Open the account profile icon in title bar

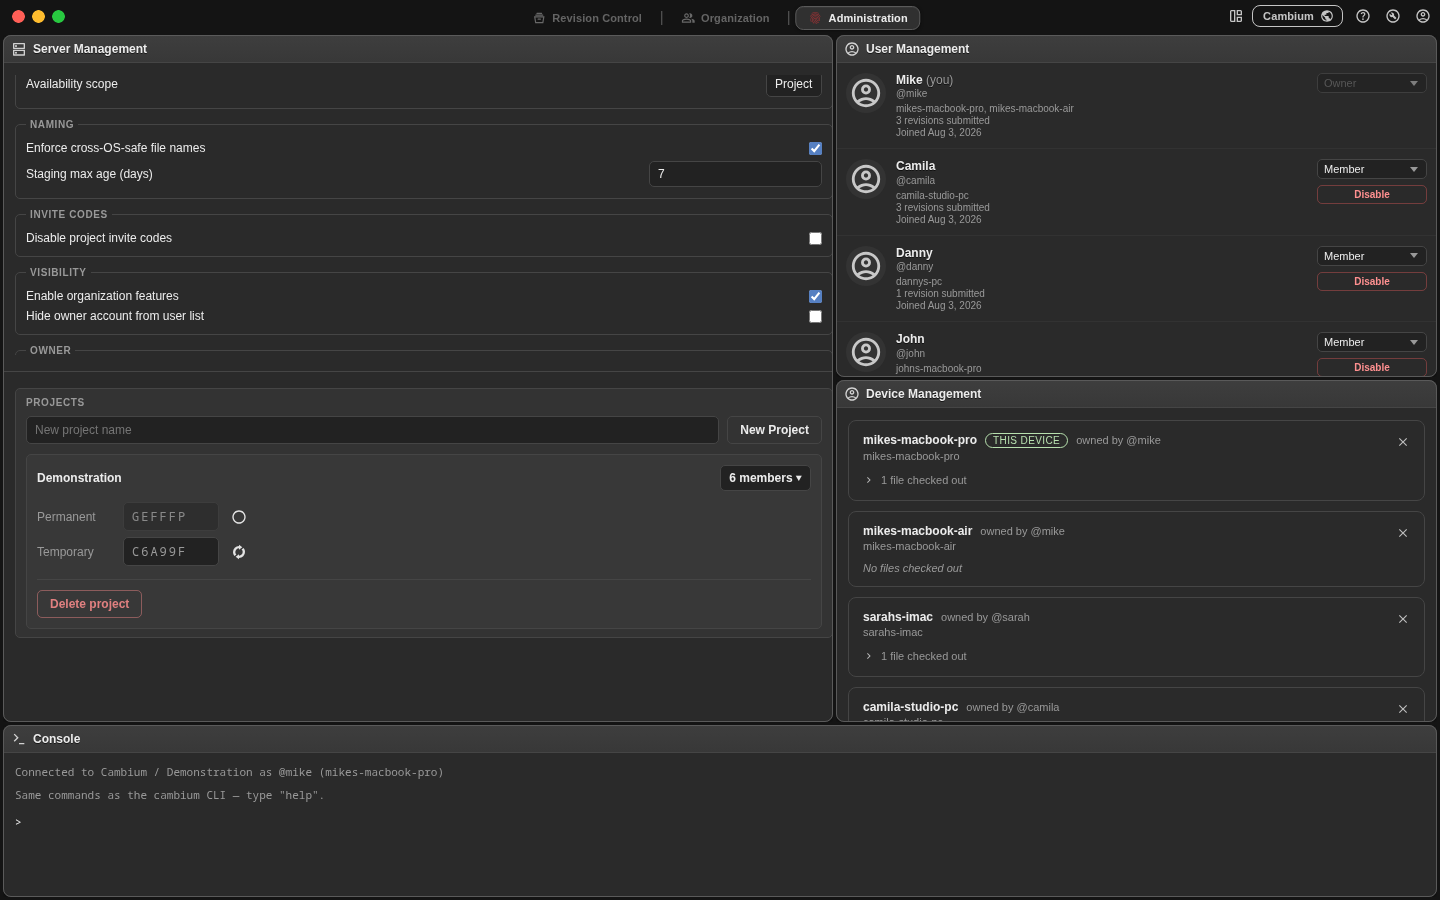pyautogui.click(x=1423, y=16)
